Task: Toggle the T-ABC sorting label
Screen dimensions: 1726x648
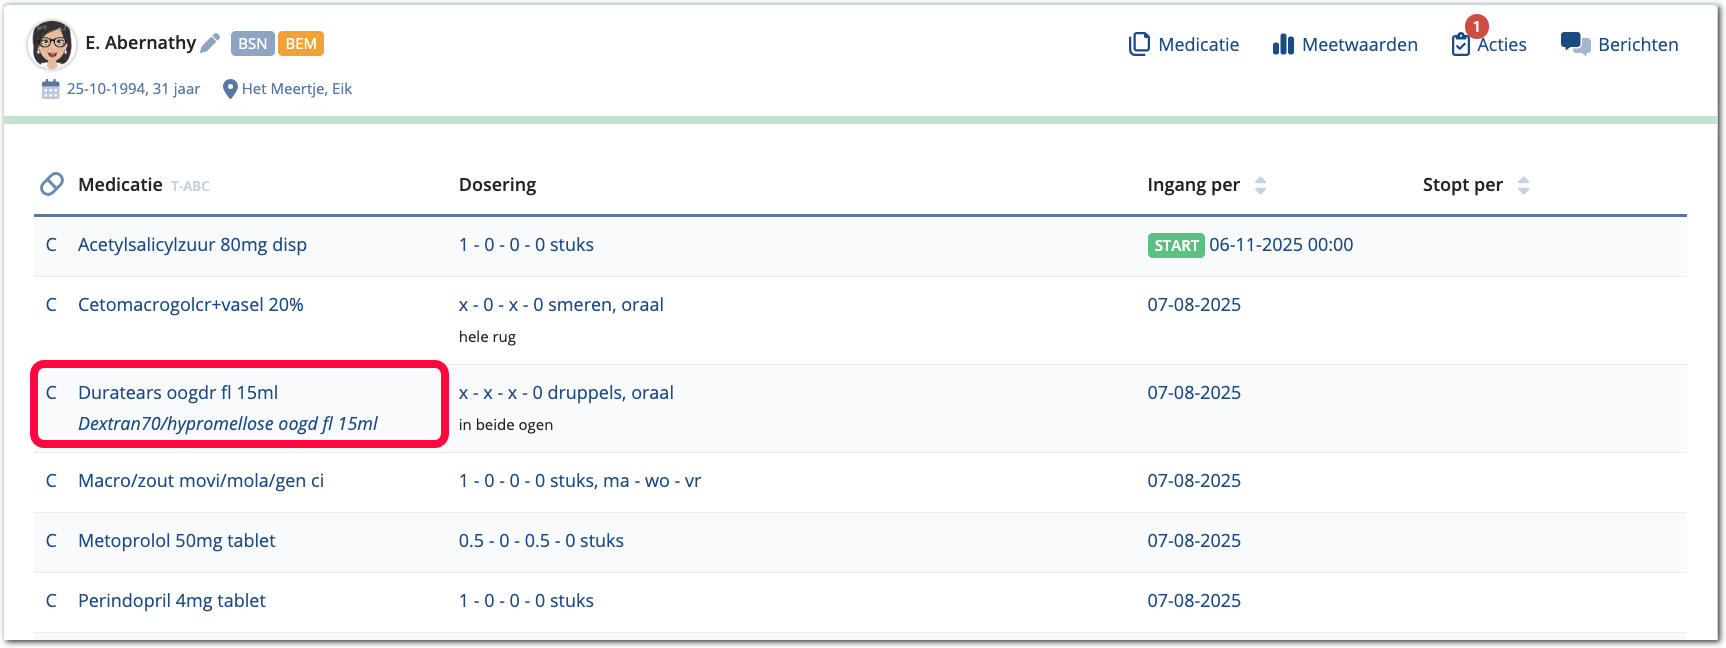Action: 190,186
